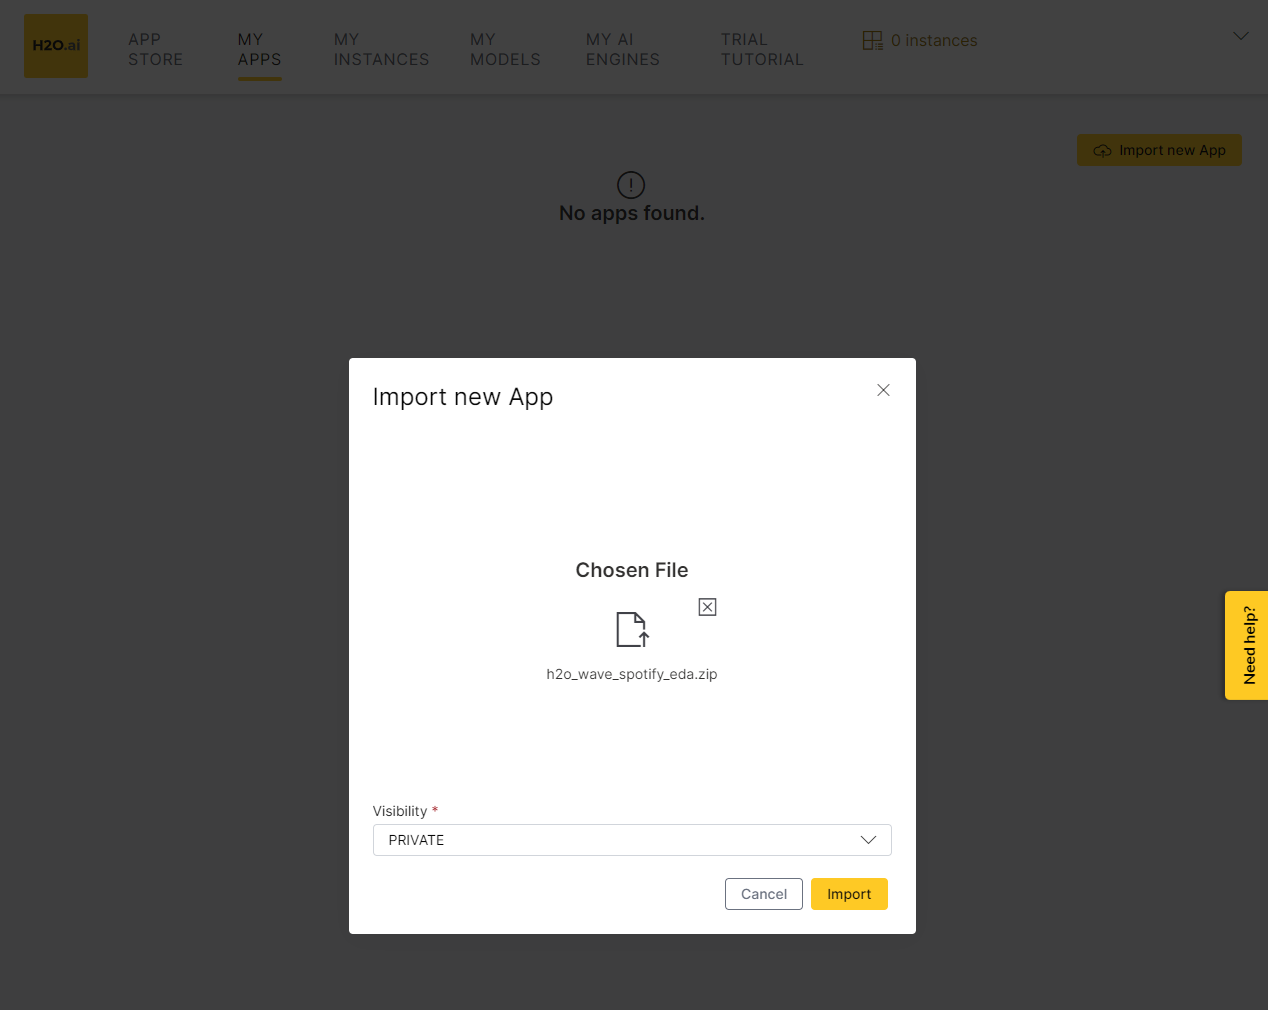Select the My Apps tab
This screenshot has height=1010, width=1268.
[x=259, y=50]
